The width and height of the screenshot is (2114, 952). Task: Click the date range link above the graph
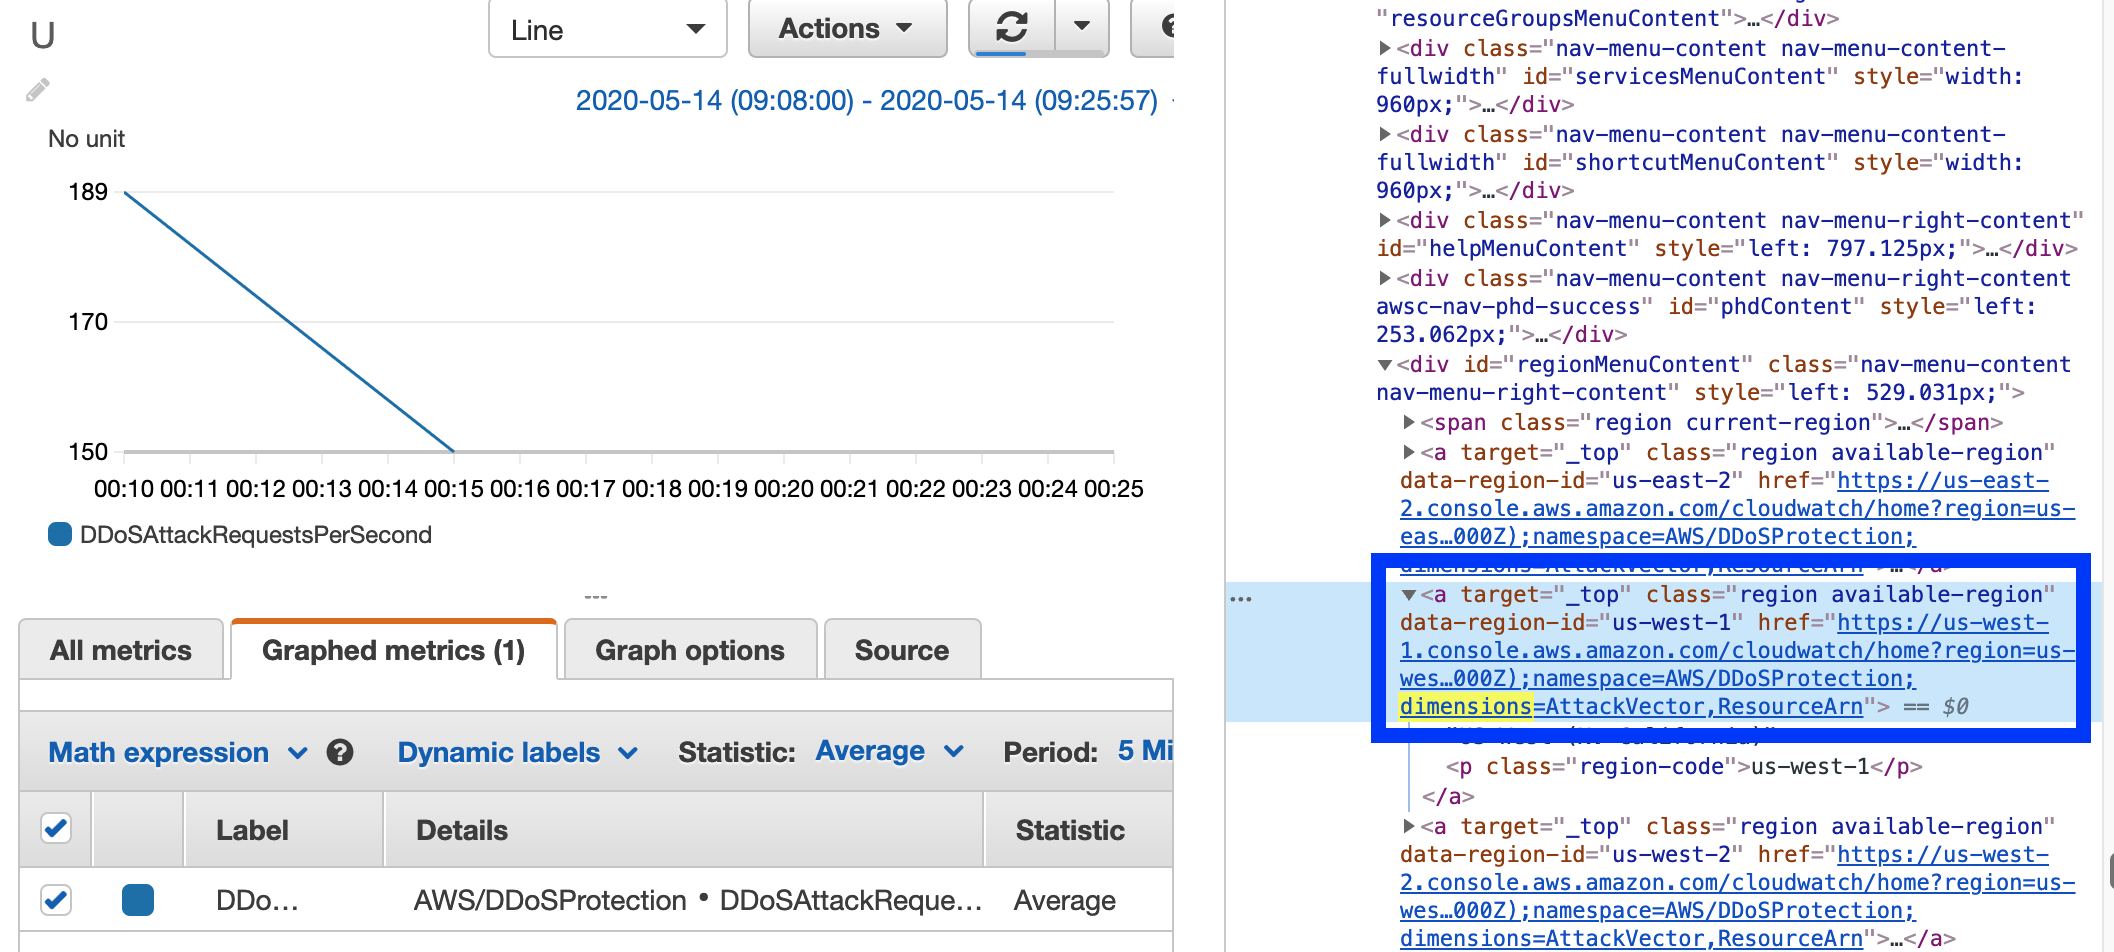click(x=868, y=100)
